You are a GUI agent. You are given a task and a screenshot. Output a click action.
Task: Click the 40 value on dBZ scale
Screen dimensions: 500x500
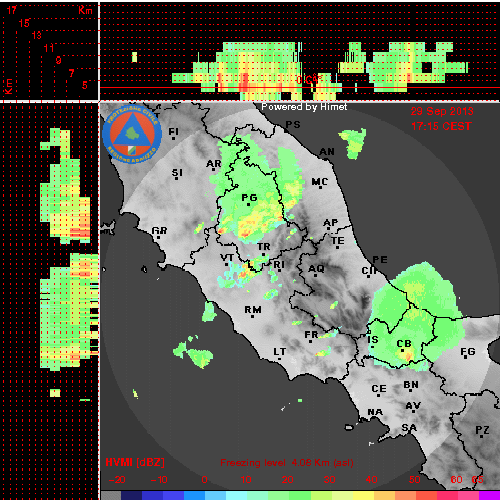coord(371,480)
